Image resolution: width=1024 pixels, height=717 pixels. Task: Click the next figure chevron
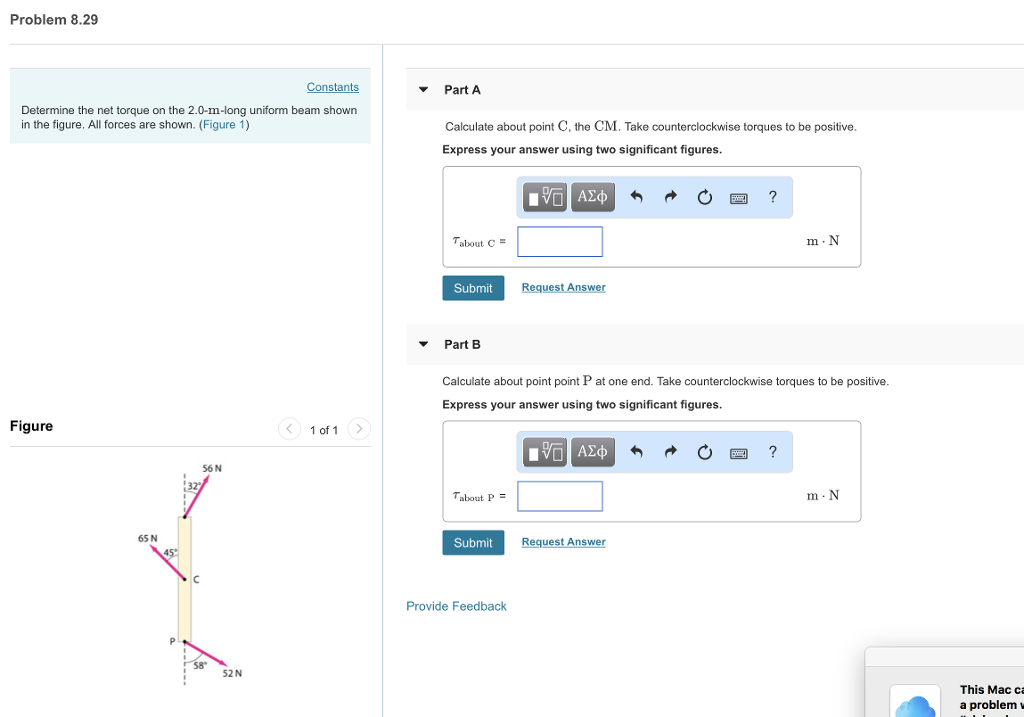[359, 428]
